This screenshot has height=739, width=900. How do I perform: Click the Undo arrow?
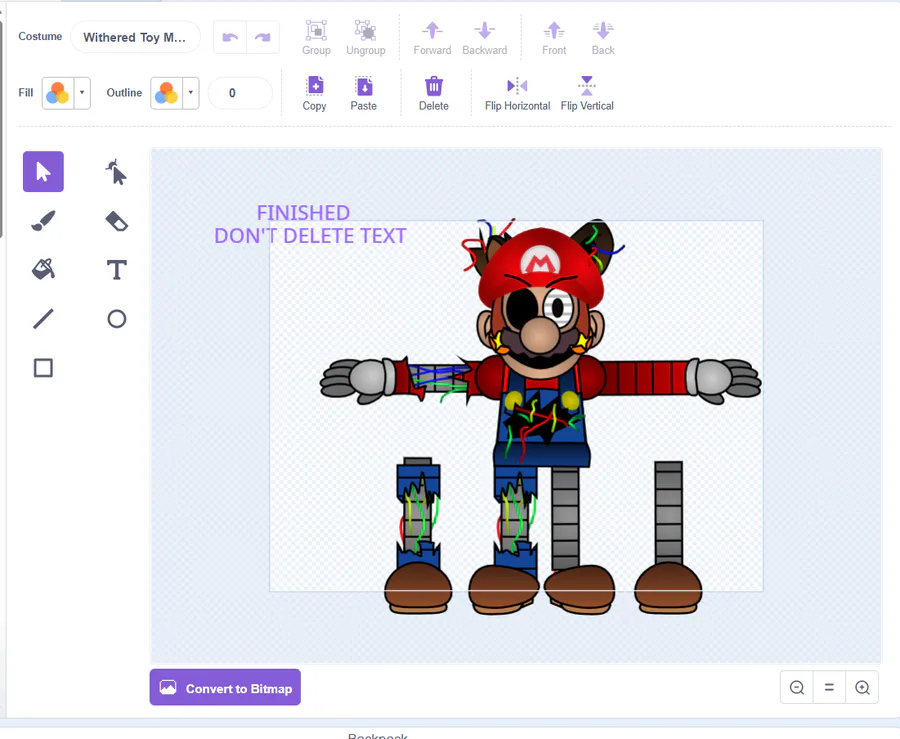pos(230,37)
